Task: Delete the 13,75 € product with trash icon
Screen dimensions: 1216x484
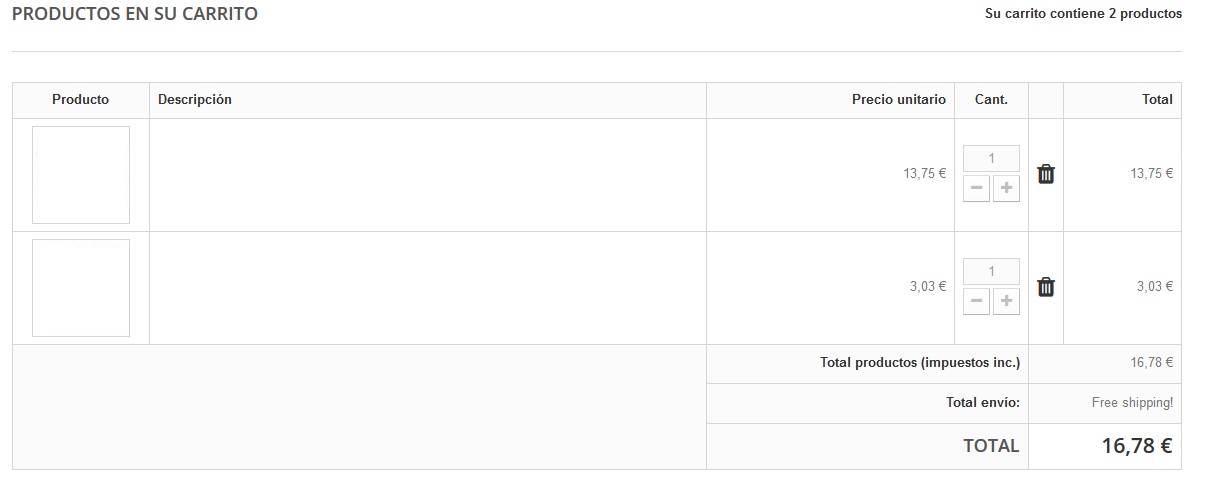Action: (1046, 174)
